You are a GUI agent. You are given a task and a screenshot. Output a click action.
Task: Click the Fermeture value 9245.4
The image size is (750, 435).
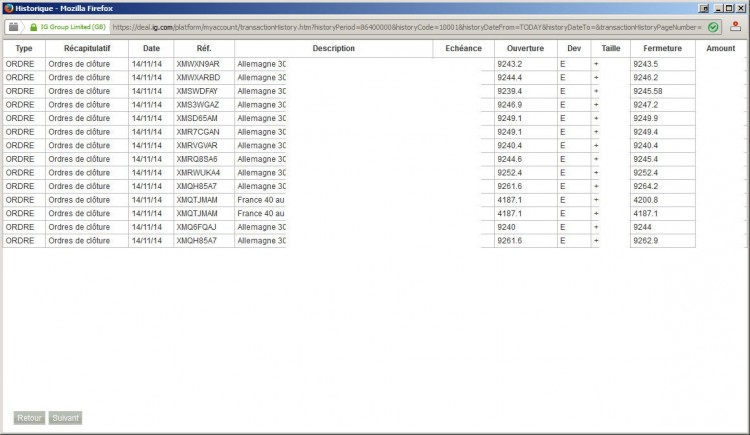(x=645, y=159)
